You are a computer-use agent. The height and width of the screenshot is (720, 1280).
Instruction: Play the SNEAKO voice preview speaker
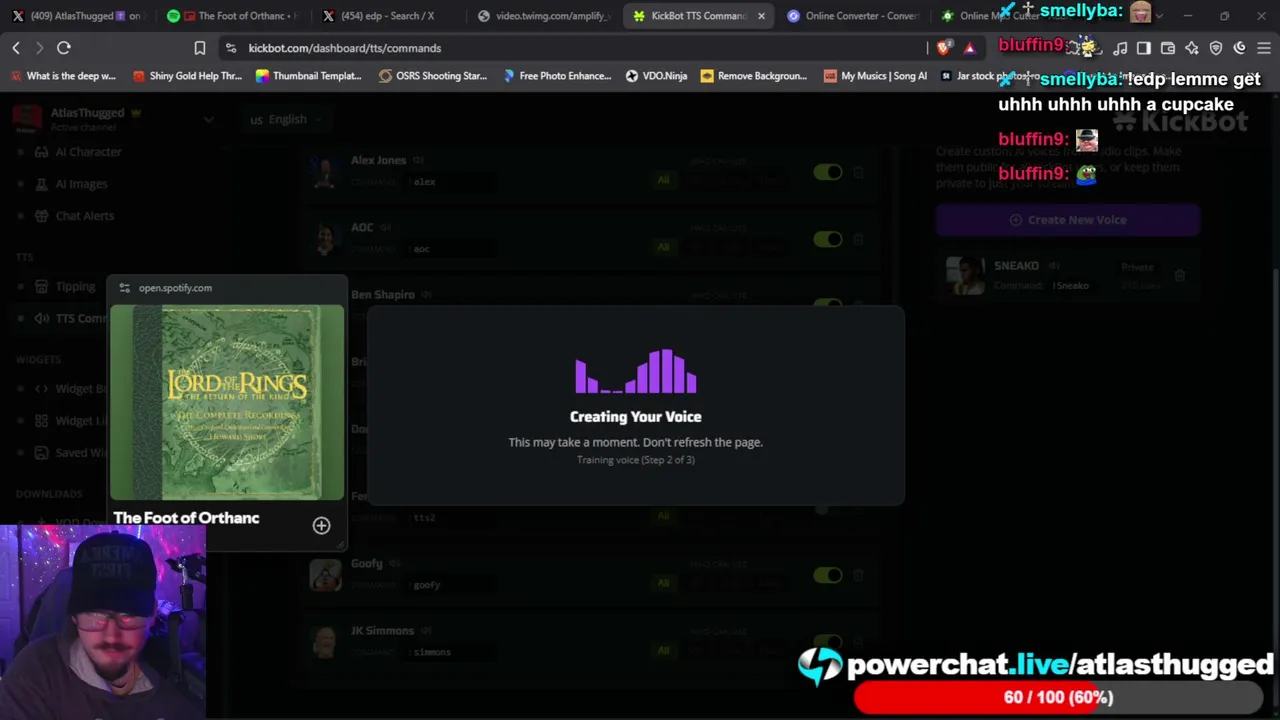tap(1054, 266)
